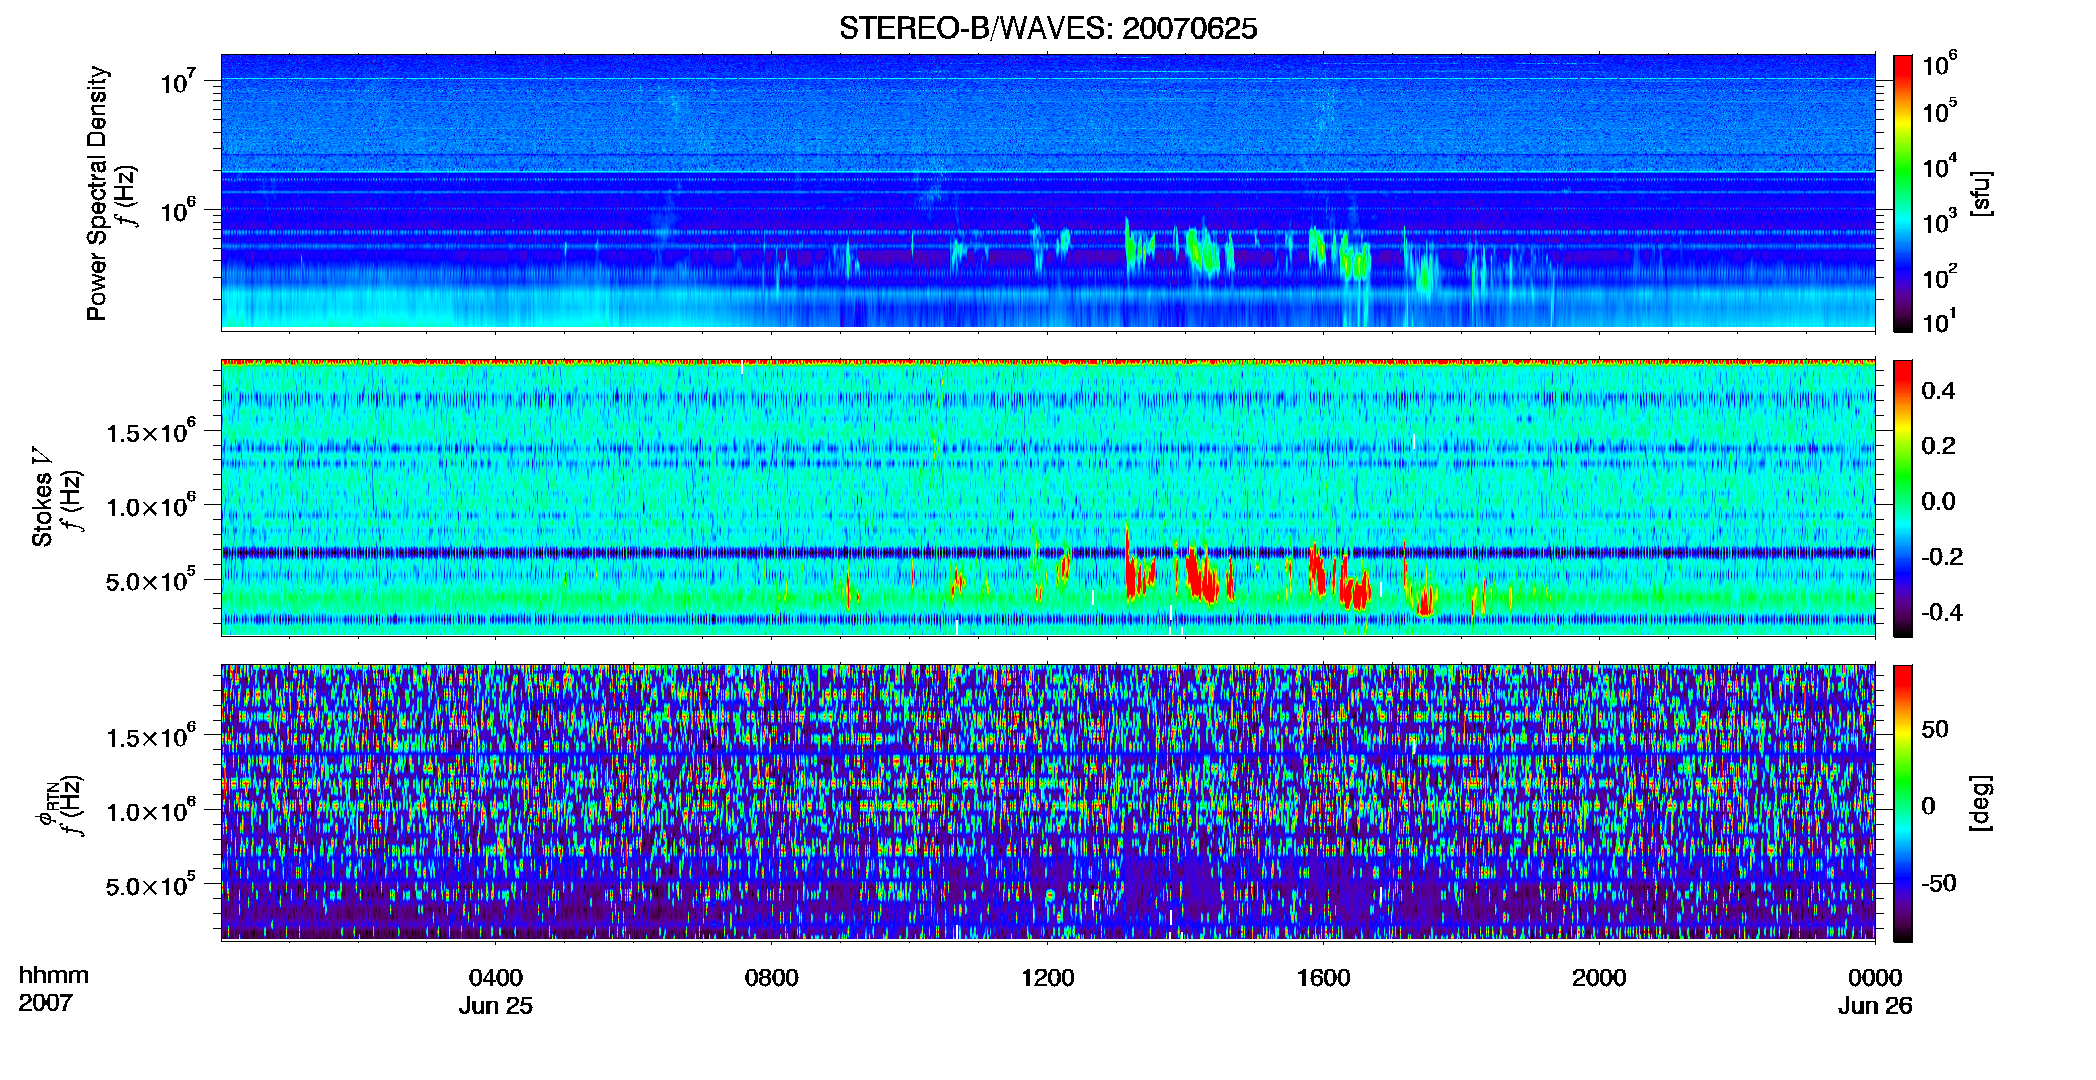Viewport: 2096px width, 1080px height.
Task: Click the Power Spectral Density spectrogram panel
Action: point(1048,192)
